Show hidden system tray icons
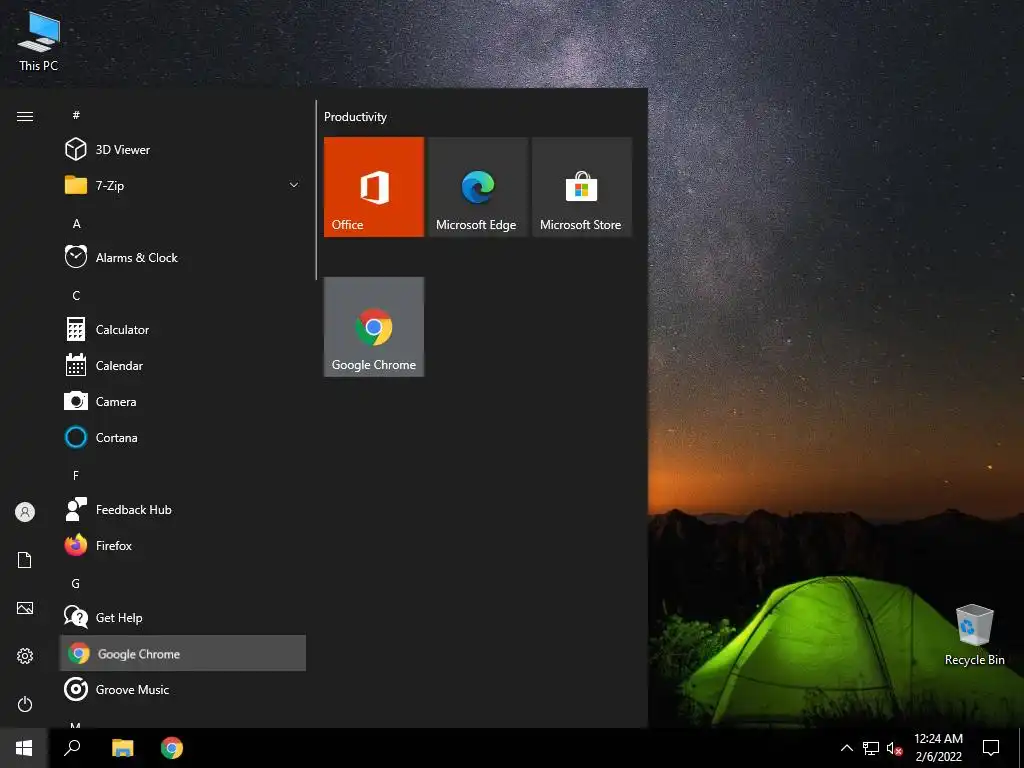Image resolution: width=1024 pixels, height=768 pixels. coord(846,748)
